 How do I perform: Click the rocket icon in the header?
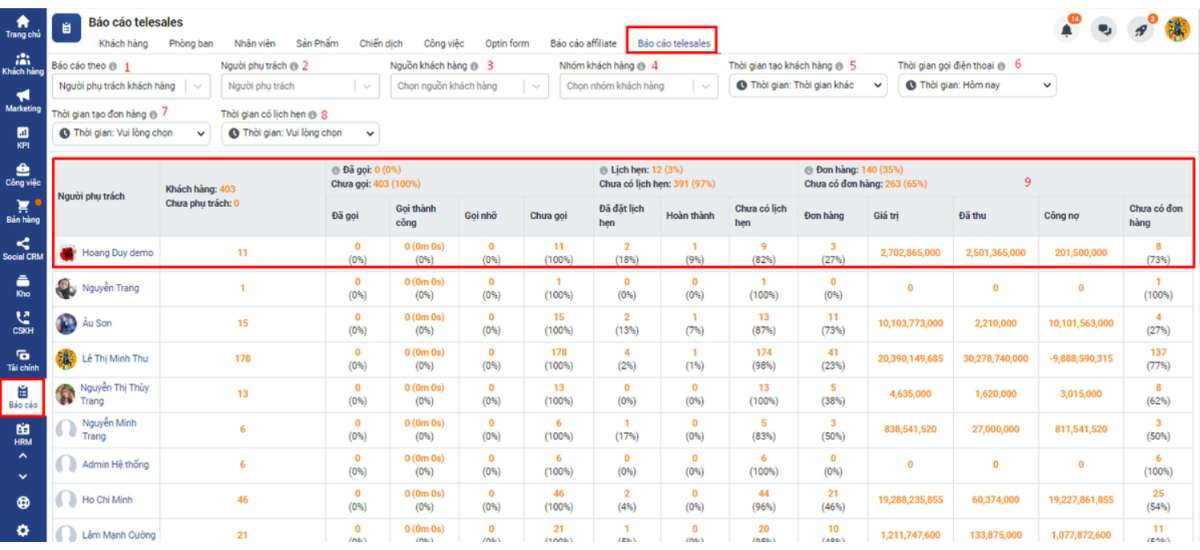pyautogui.click(x=1142, y=30)
